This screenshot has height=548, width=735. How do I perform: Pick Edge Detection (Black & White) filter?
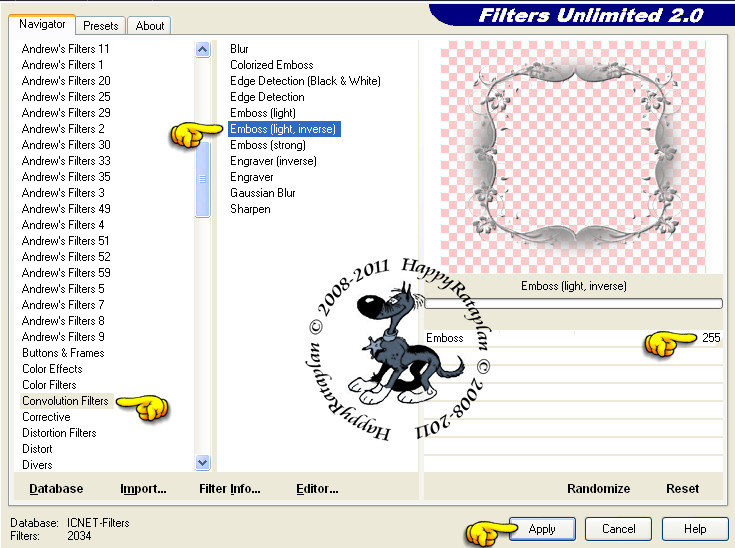tap(305, 81)
